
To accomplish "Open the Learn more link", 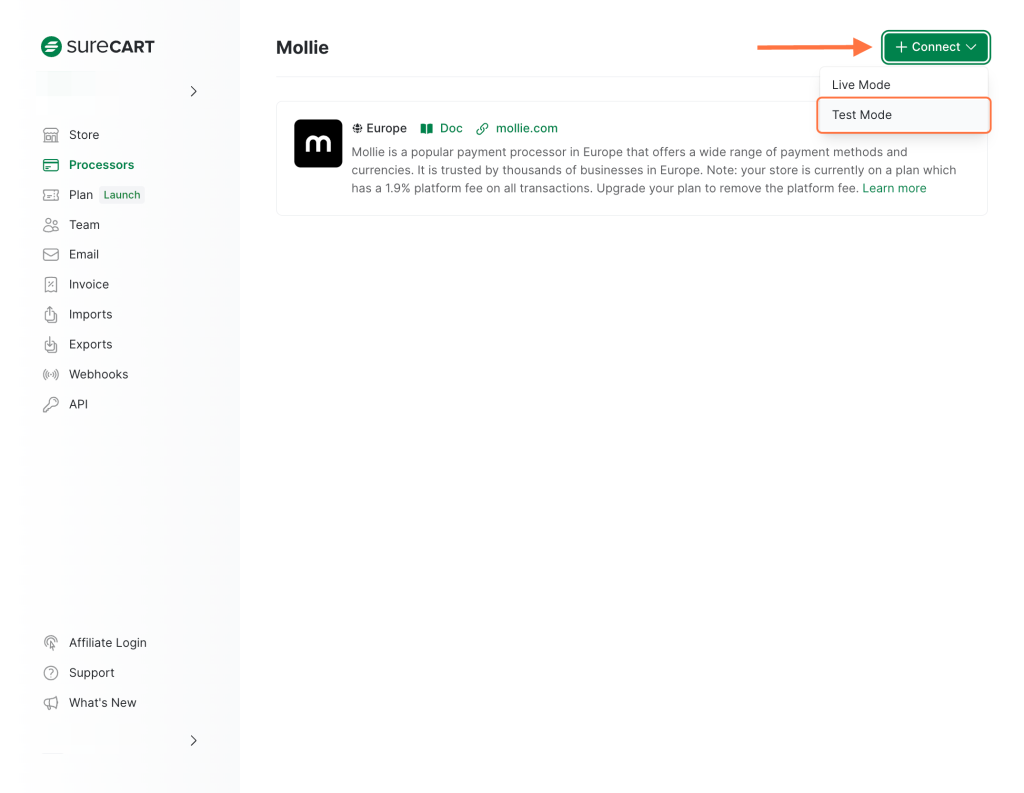I will [x=894, y=188].
